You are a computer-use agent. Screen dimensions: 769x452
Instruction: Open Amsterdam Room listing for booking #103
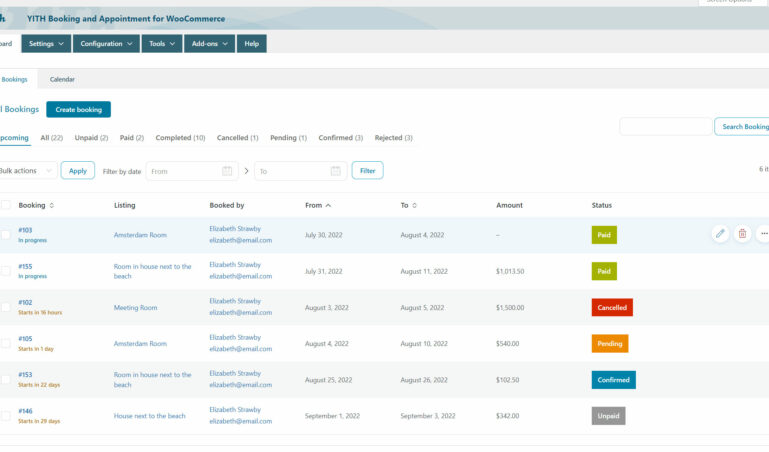coord(140,235)
